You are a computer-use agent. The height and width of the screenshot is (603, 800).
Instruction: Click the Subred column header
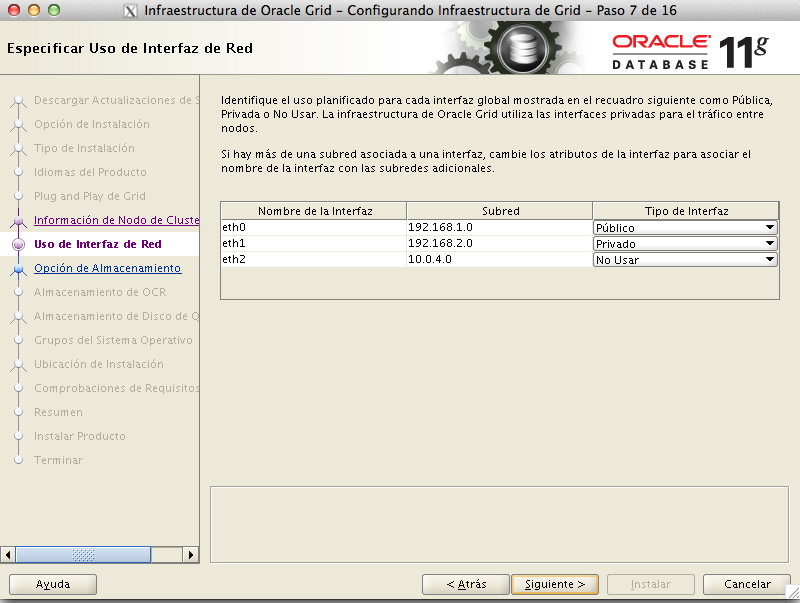click(x=499, y=211)
